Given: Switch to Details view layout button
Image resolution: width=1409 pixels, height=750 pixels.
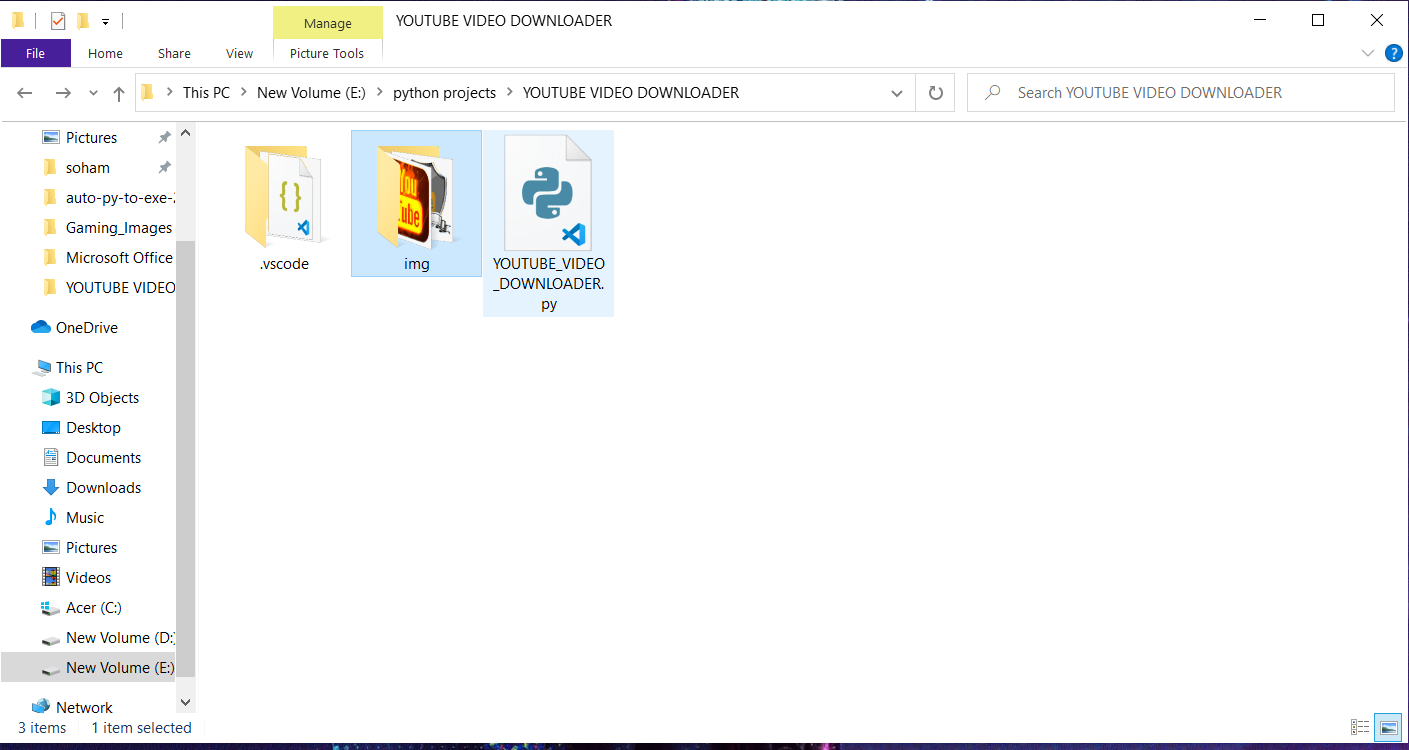Looking at the screenshot, I should (1360, 727).
